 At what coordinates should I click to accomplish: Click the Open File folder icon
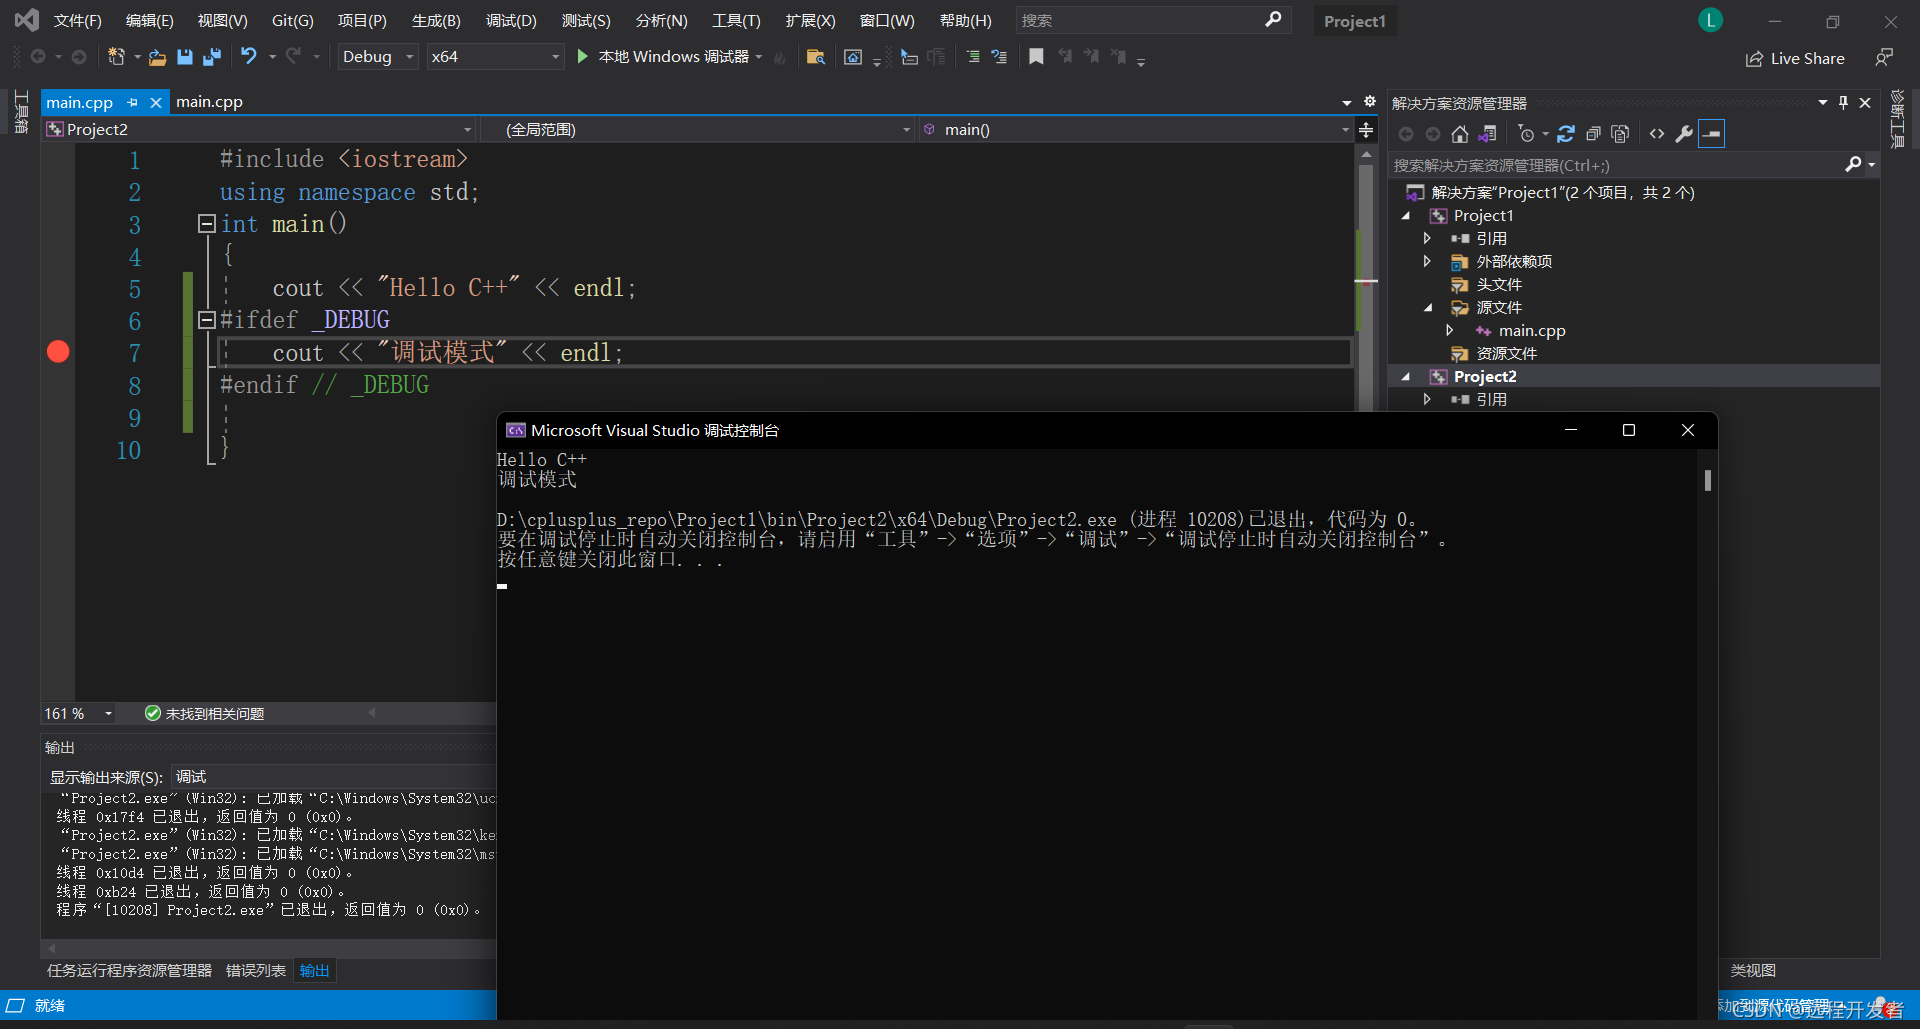click(157, 57)
